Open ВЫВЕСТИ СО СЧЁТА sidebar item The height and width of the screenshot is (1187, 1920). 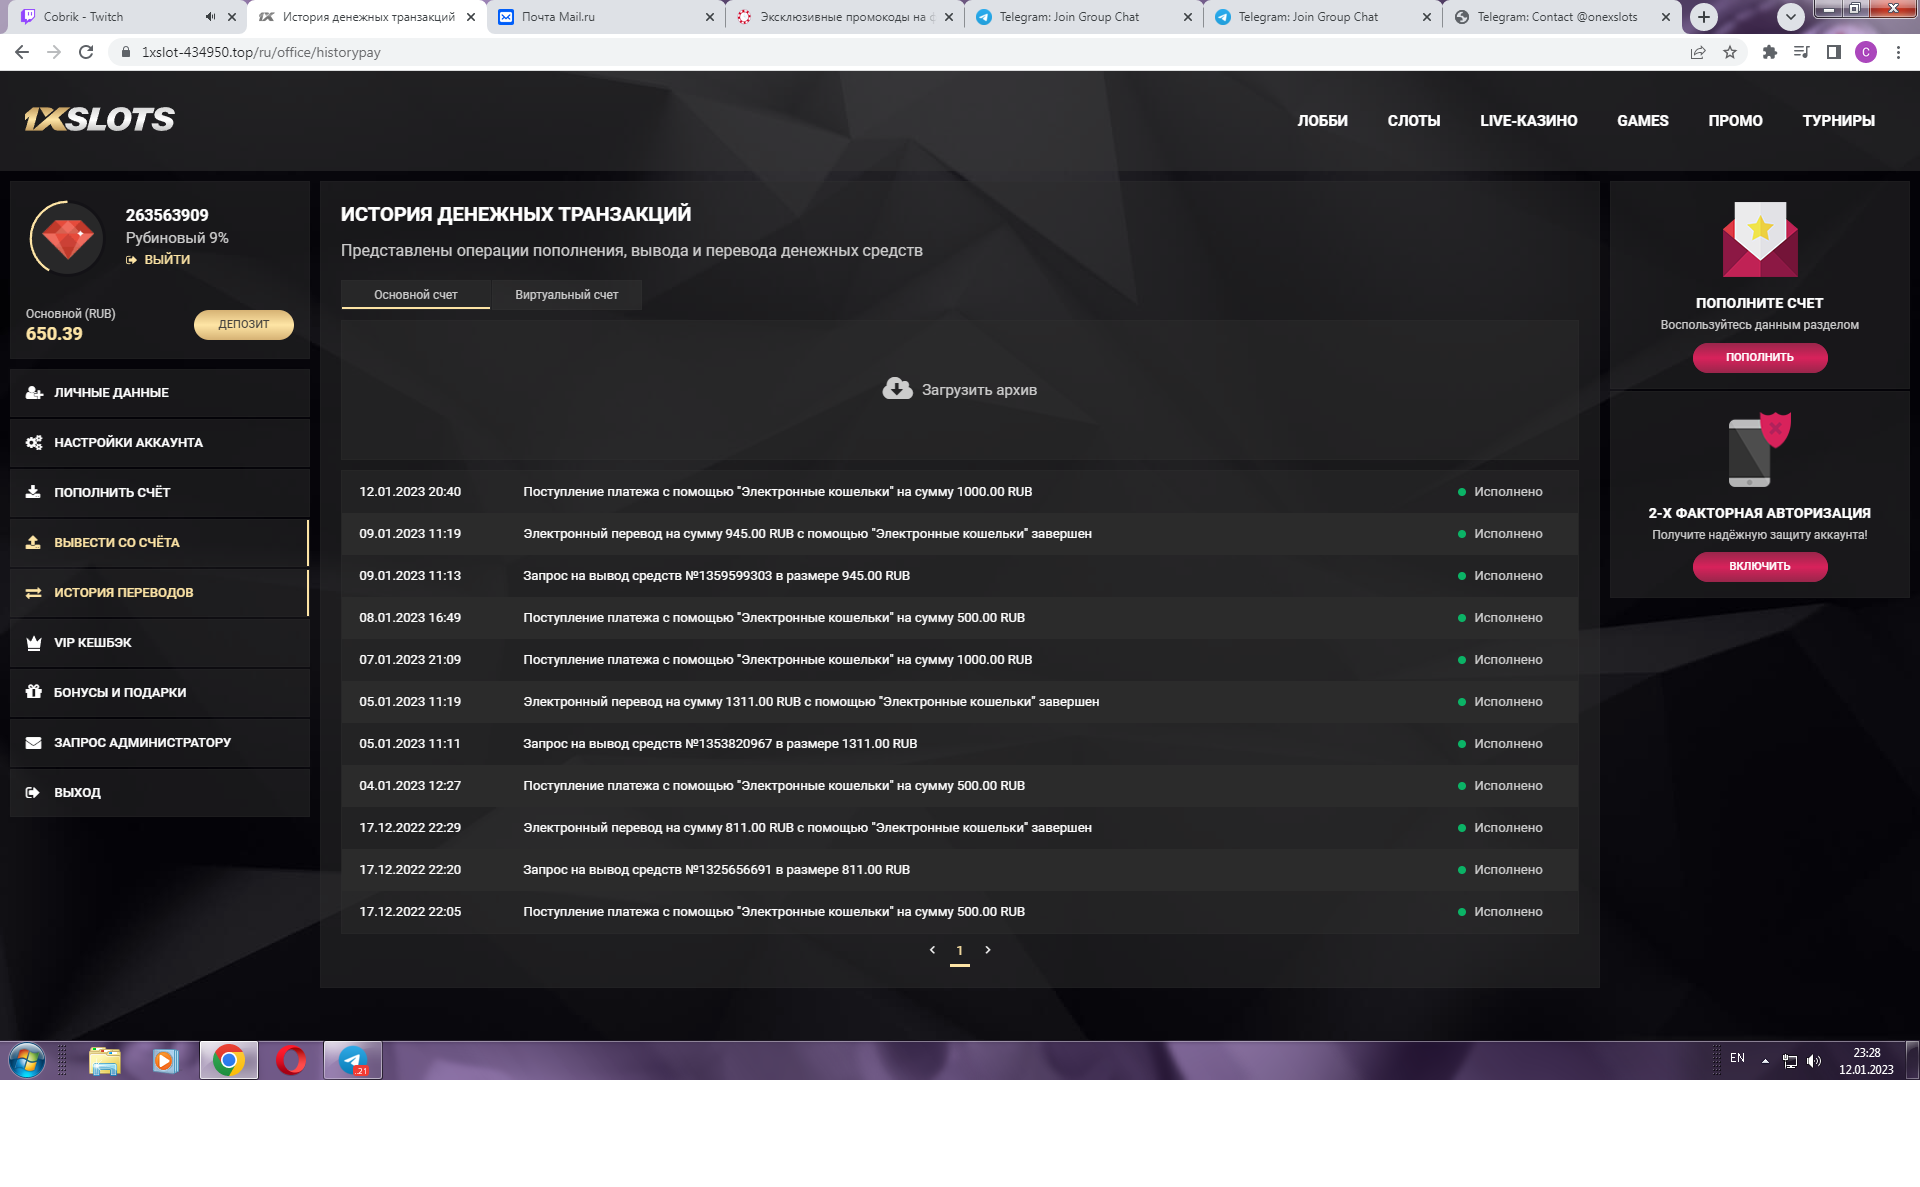coord(117,543)
